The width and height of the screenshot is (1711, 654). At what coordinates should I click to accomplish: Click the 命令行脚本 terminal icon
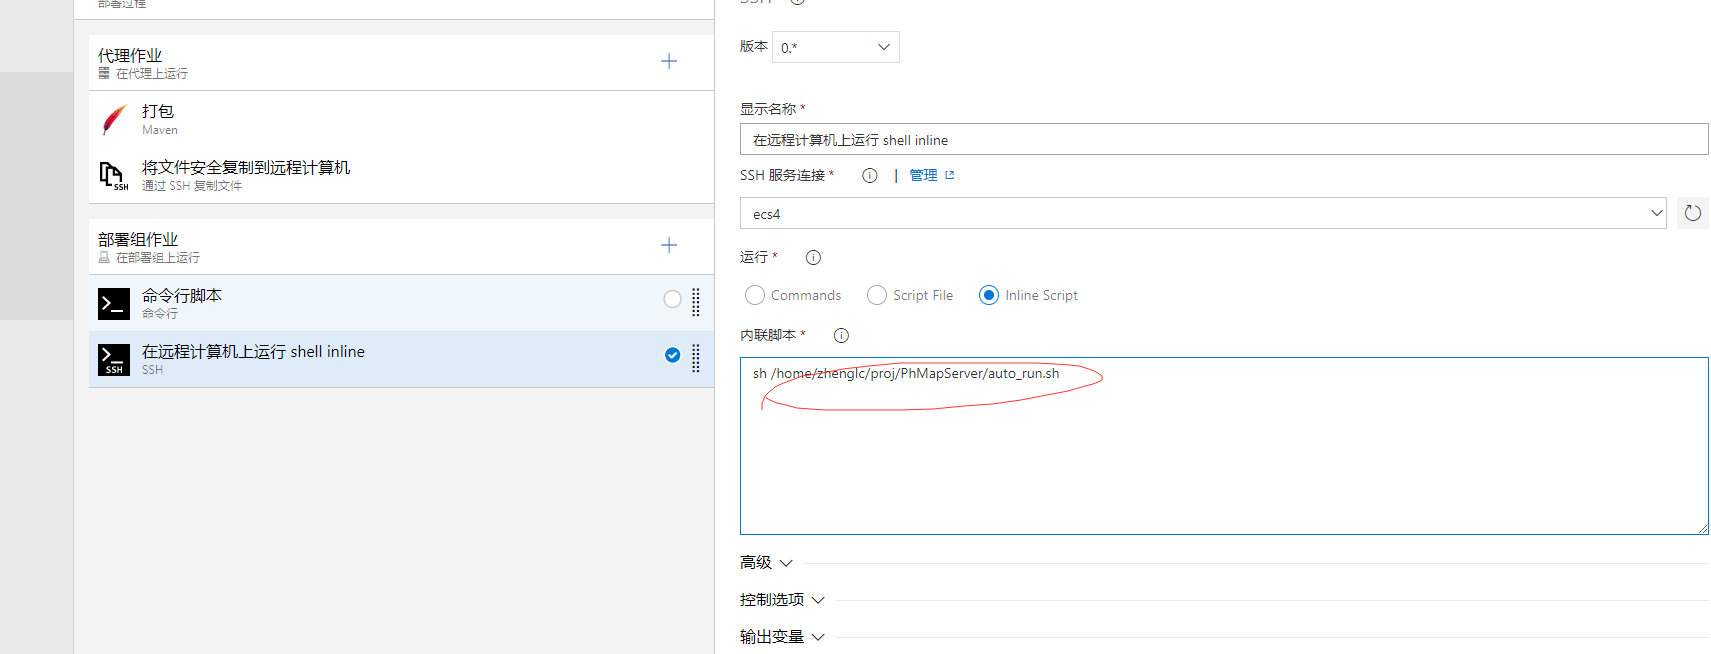114,303
